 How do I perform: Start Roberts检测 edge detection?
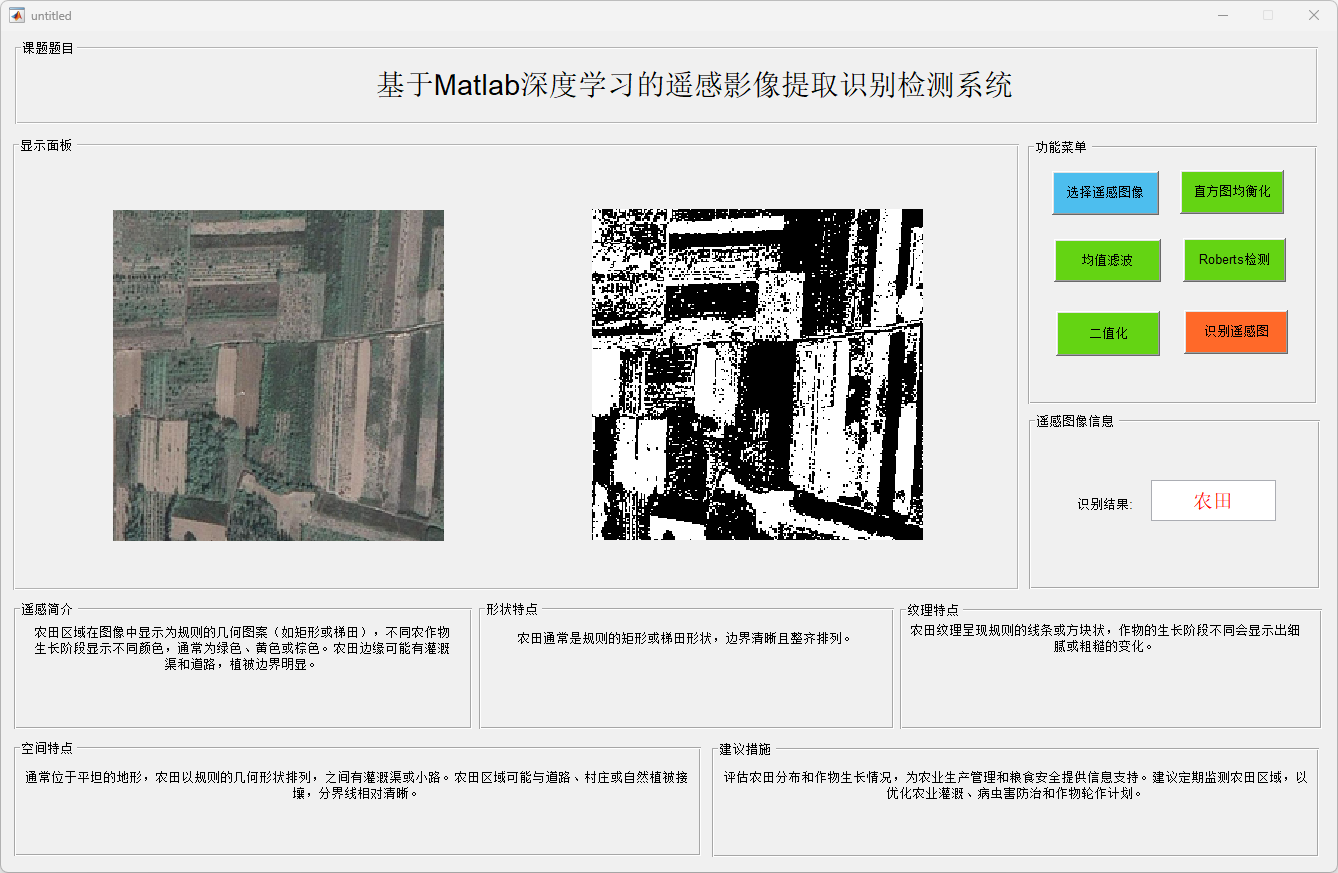click(x=1234, y=260)
